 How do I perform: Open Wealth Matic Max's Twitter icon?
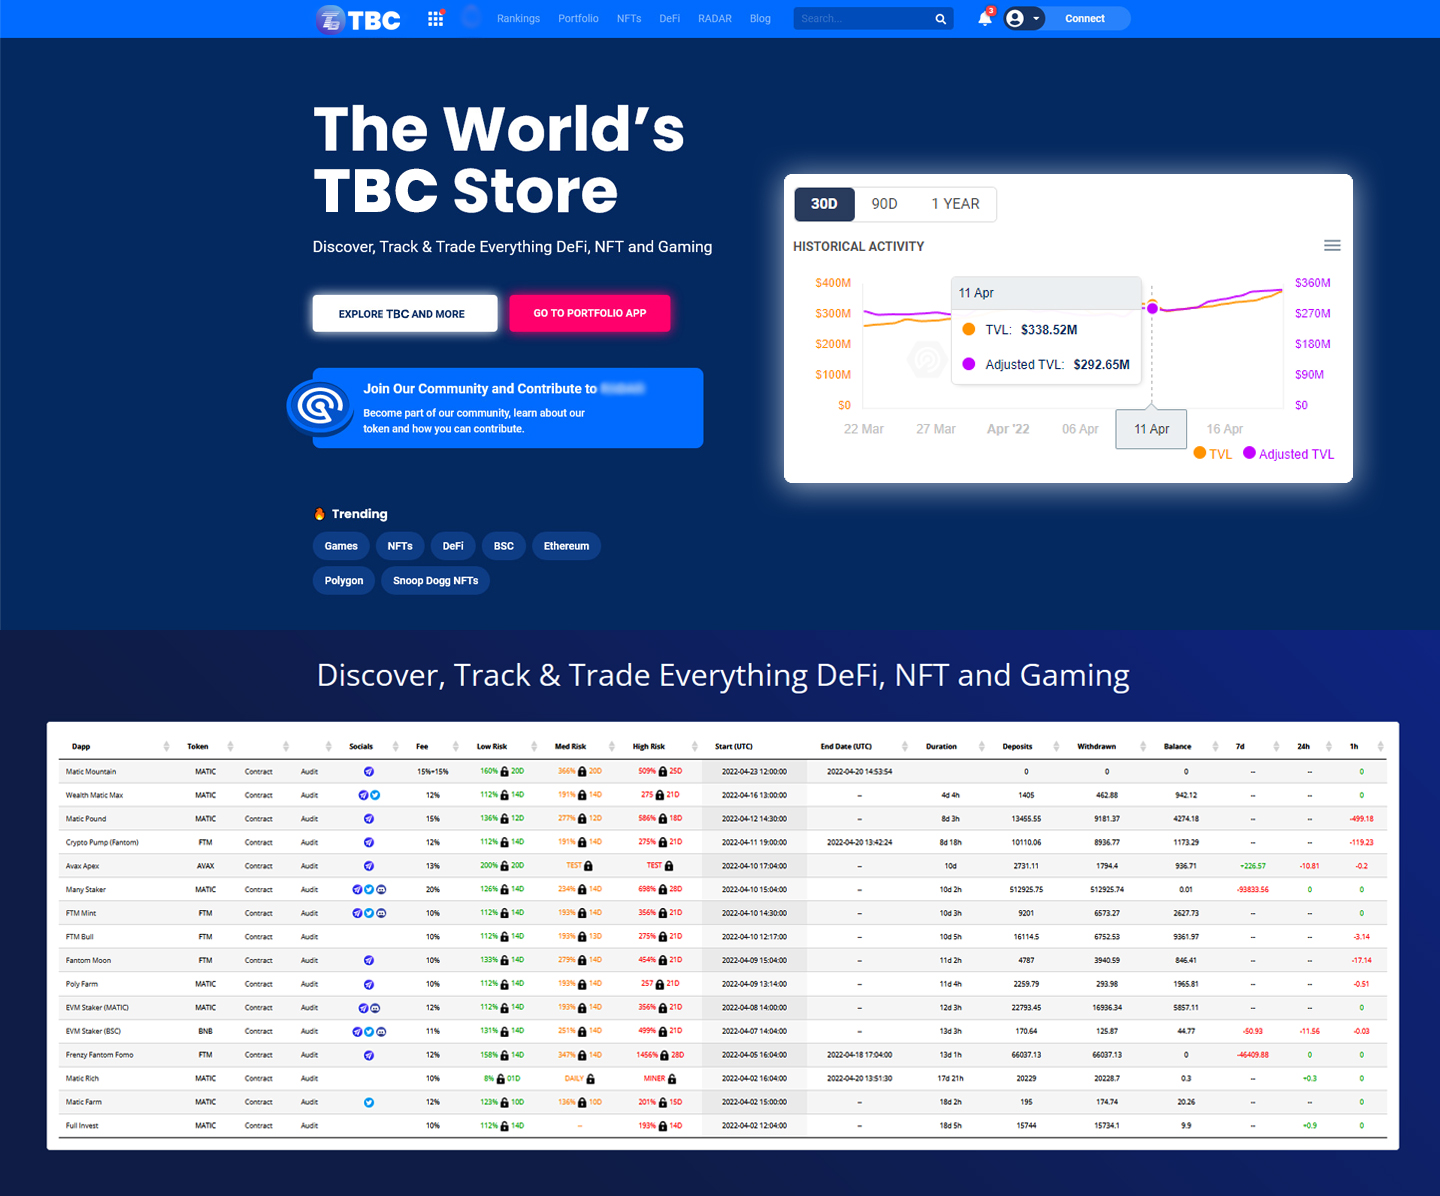[375, 796]
